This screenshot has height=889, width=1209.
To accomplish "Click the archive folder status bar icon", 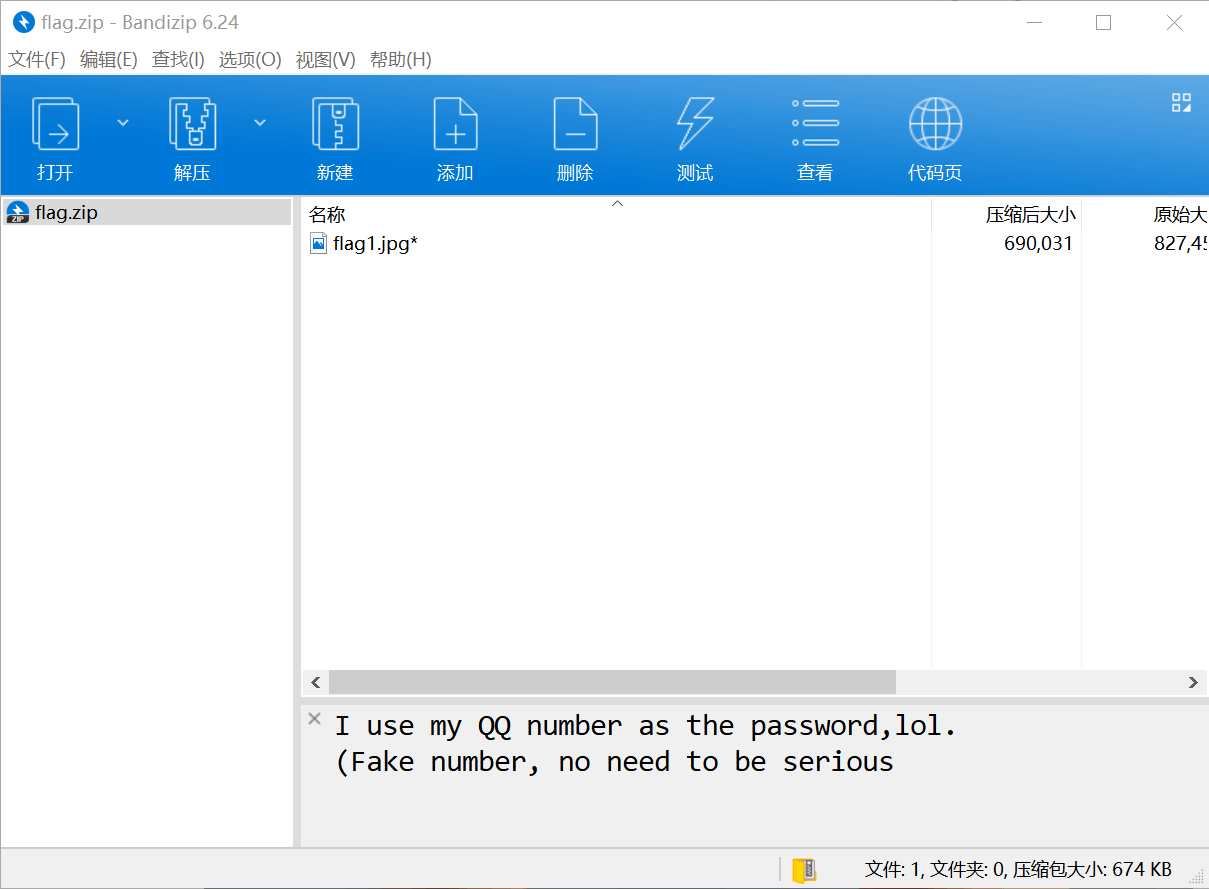I will coord(804,869).
